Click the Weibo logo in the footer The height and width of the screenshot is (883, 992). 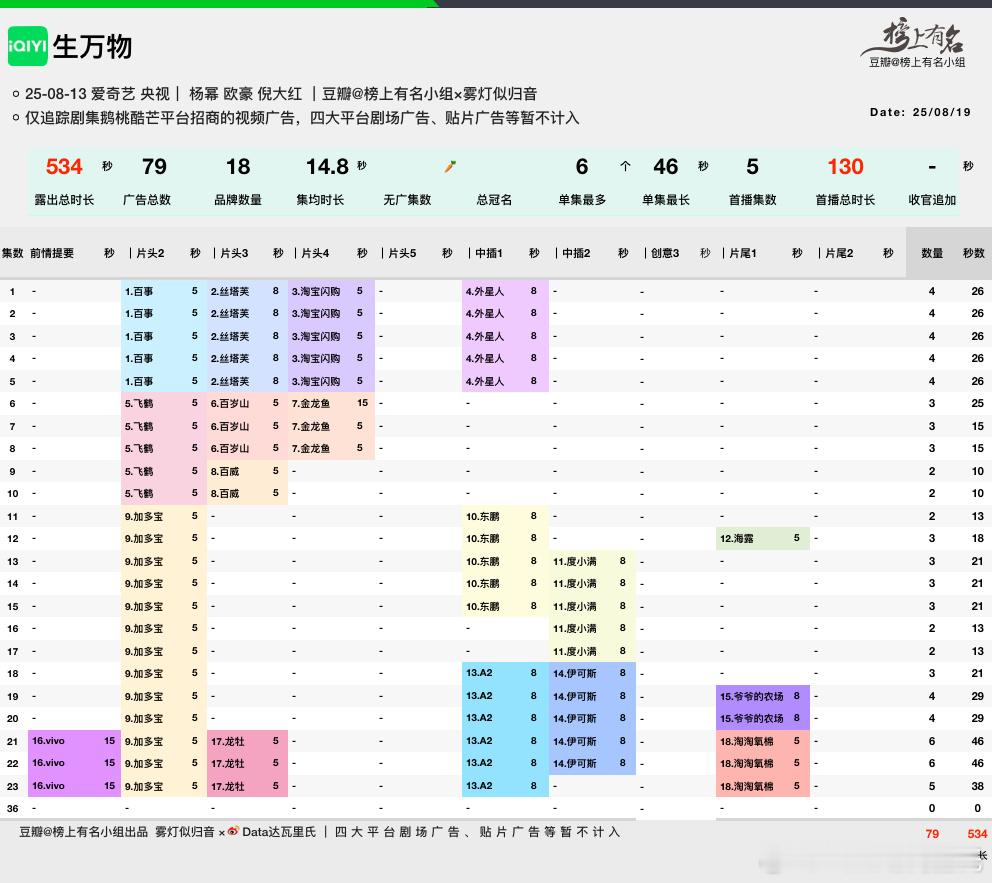coord(233,831)
